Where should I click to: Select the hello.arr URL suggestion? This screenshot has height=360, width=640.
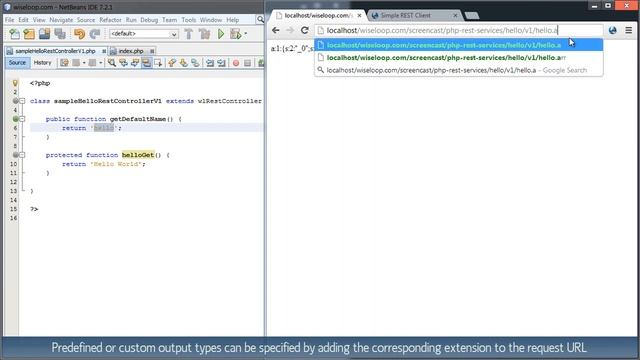(458, 58)
